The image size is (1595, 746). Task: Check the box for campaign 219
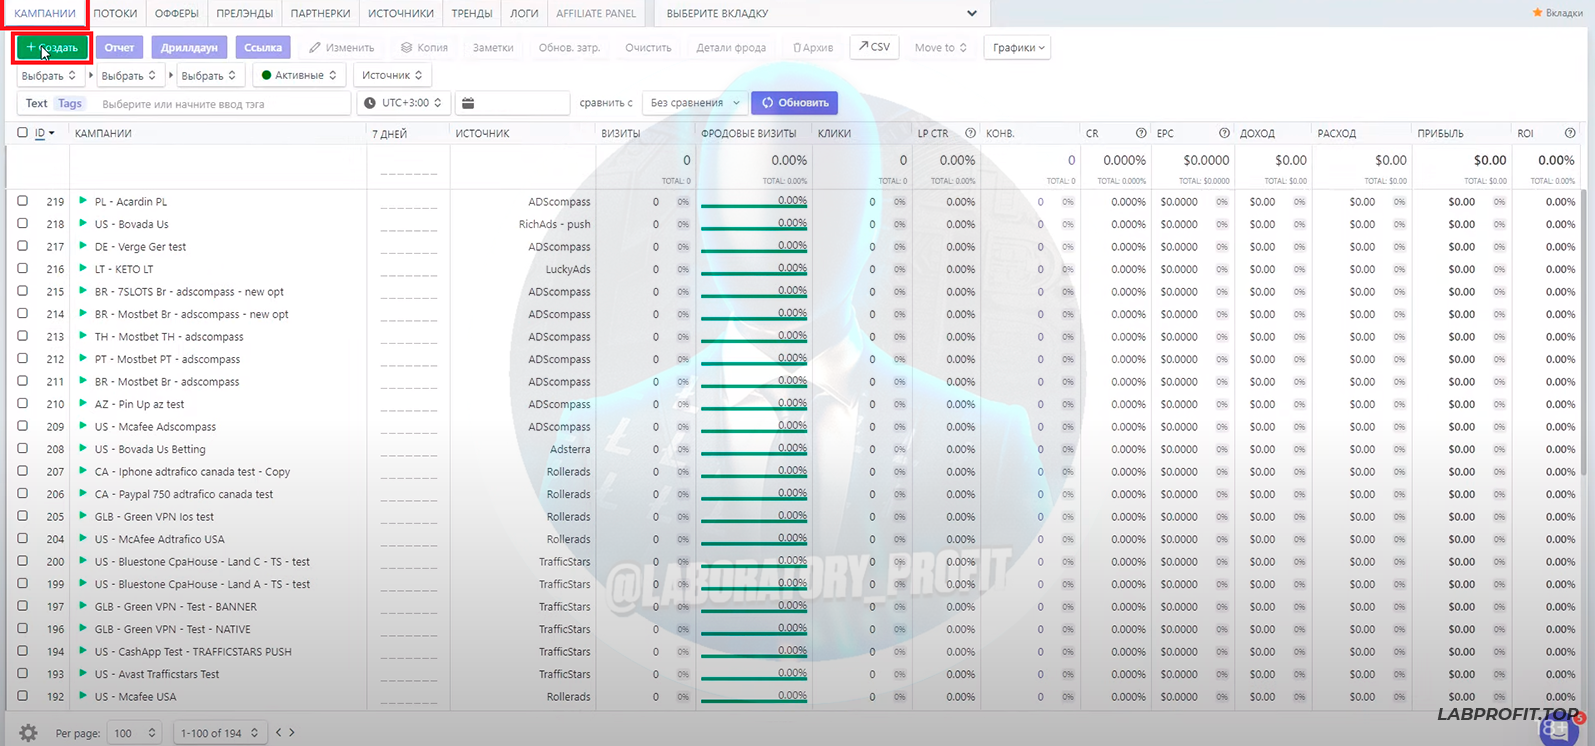[22, 201]
